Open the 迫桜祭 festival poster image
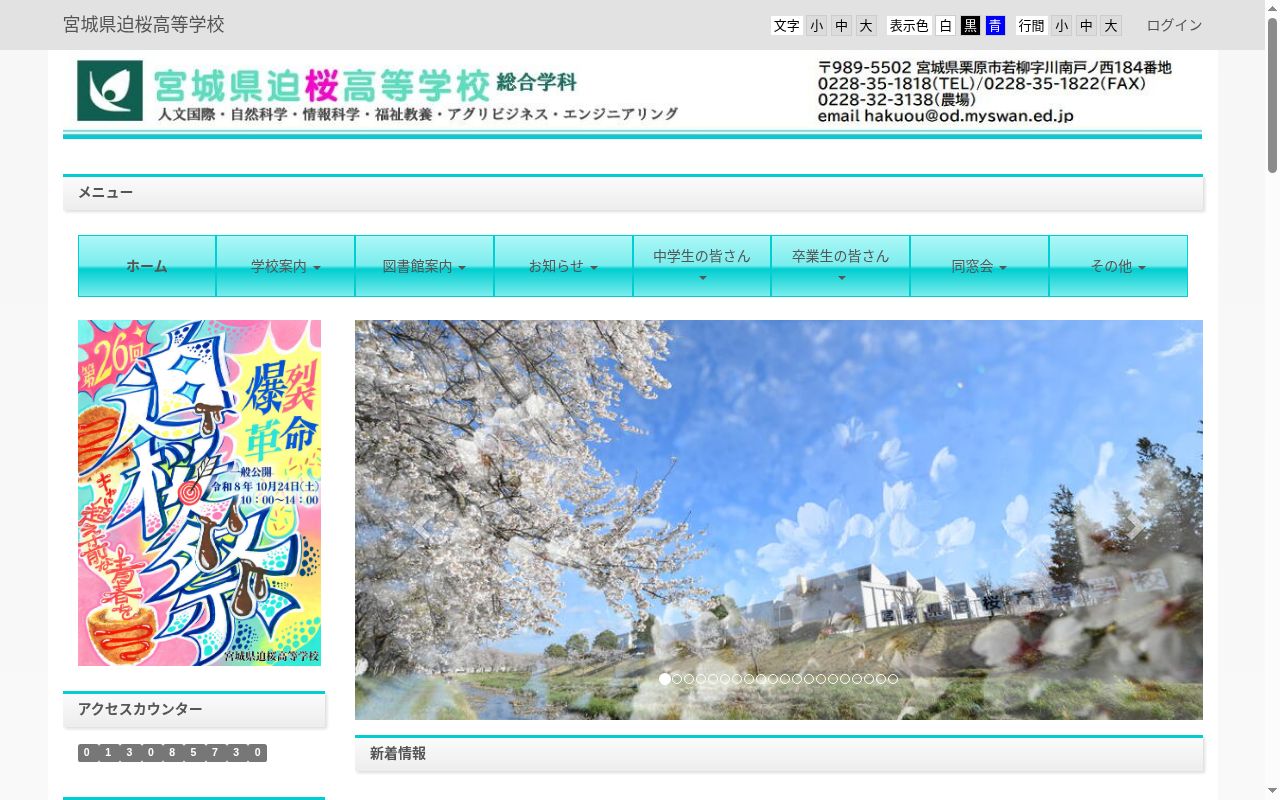The image size is (1280, 800). tap(200, 493)
